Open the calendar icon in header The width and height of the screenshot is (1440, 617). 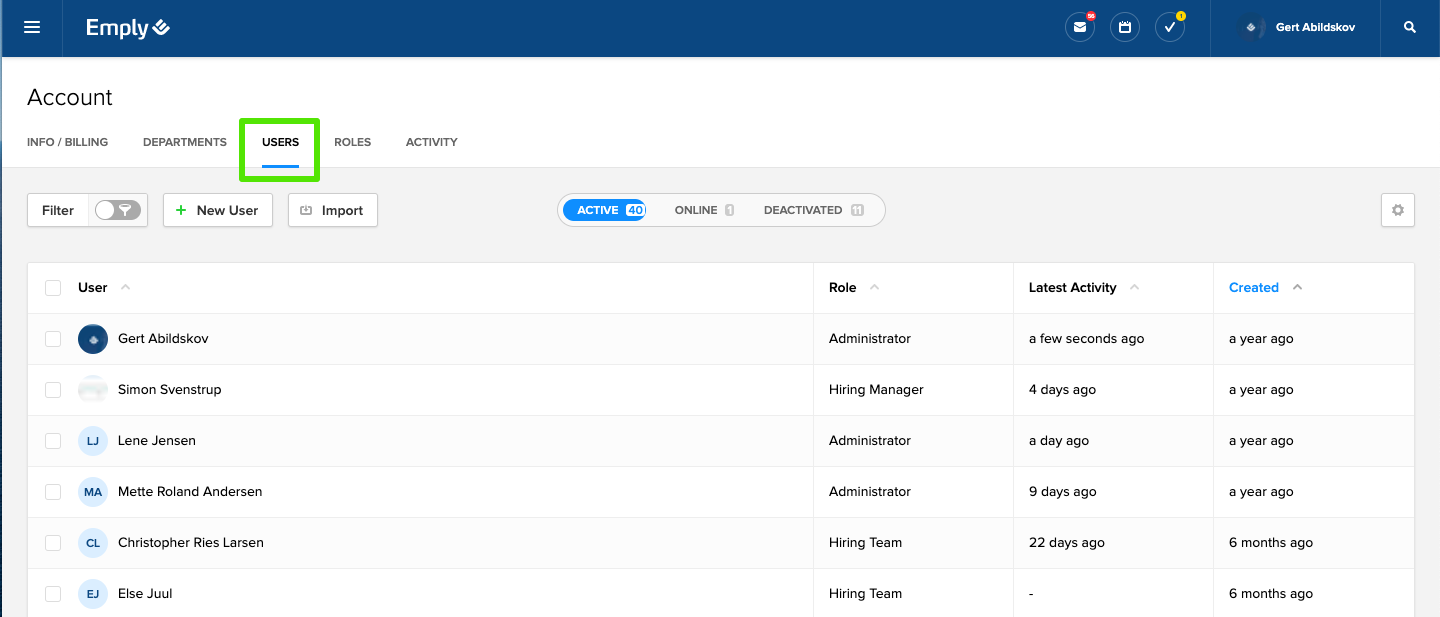coord(1125,28)
